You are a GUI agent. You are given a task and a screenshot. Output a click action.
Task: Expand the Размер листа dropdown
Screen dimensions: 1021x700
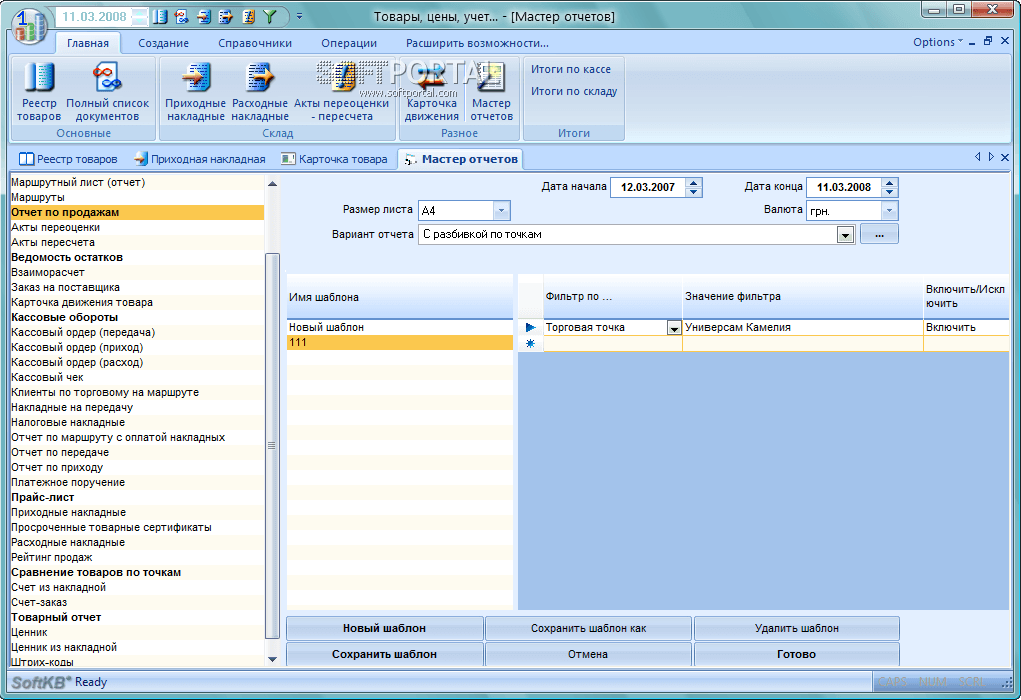pos(501,211)
